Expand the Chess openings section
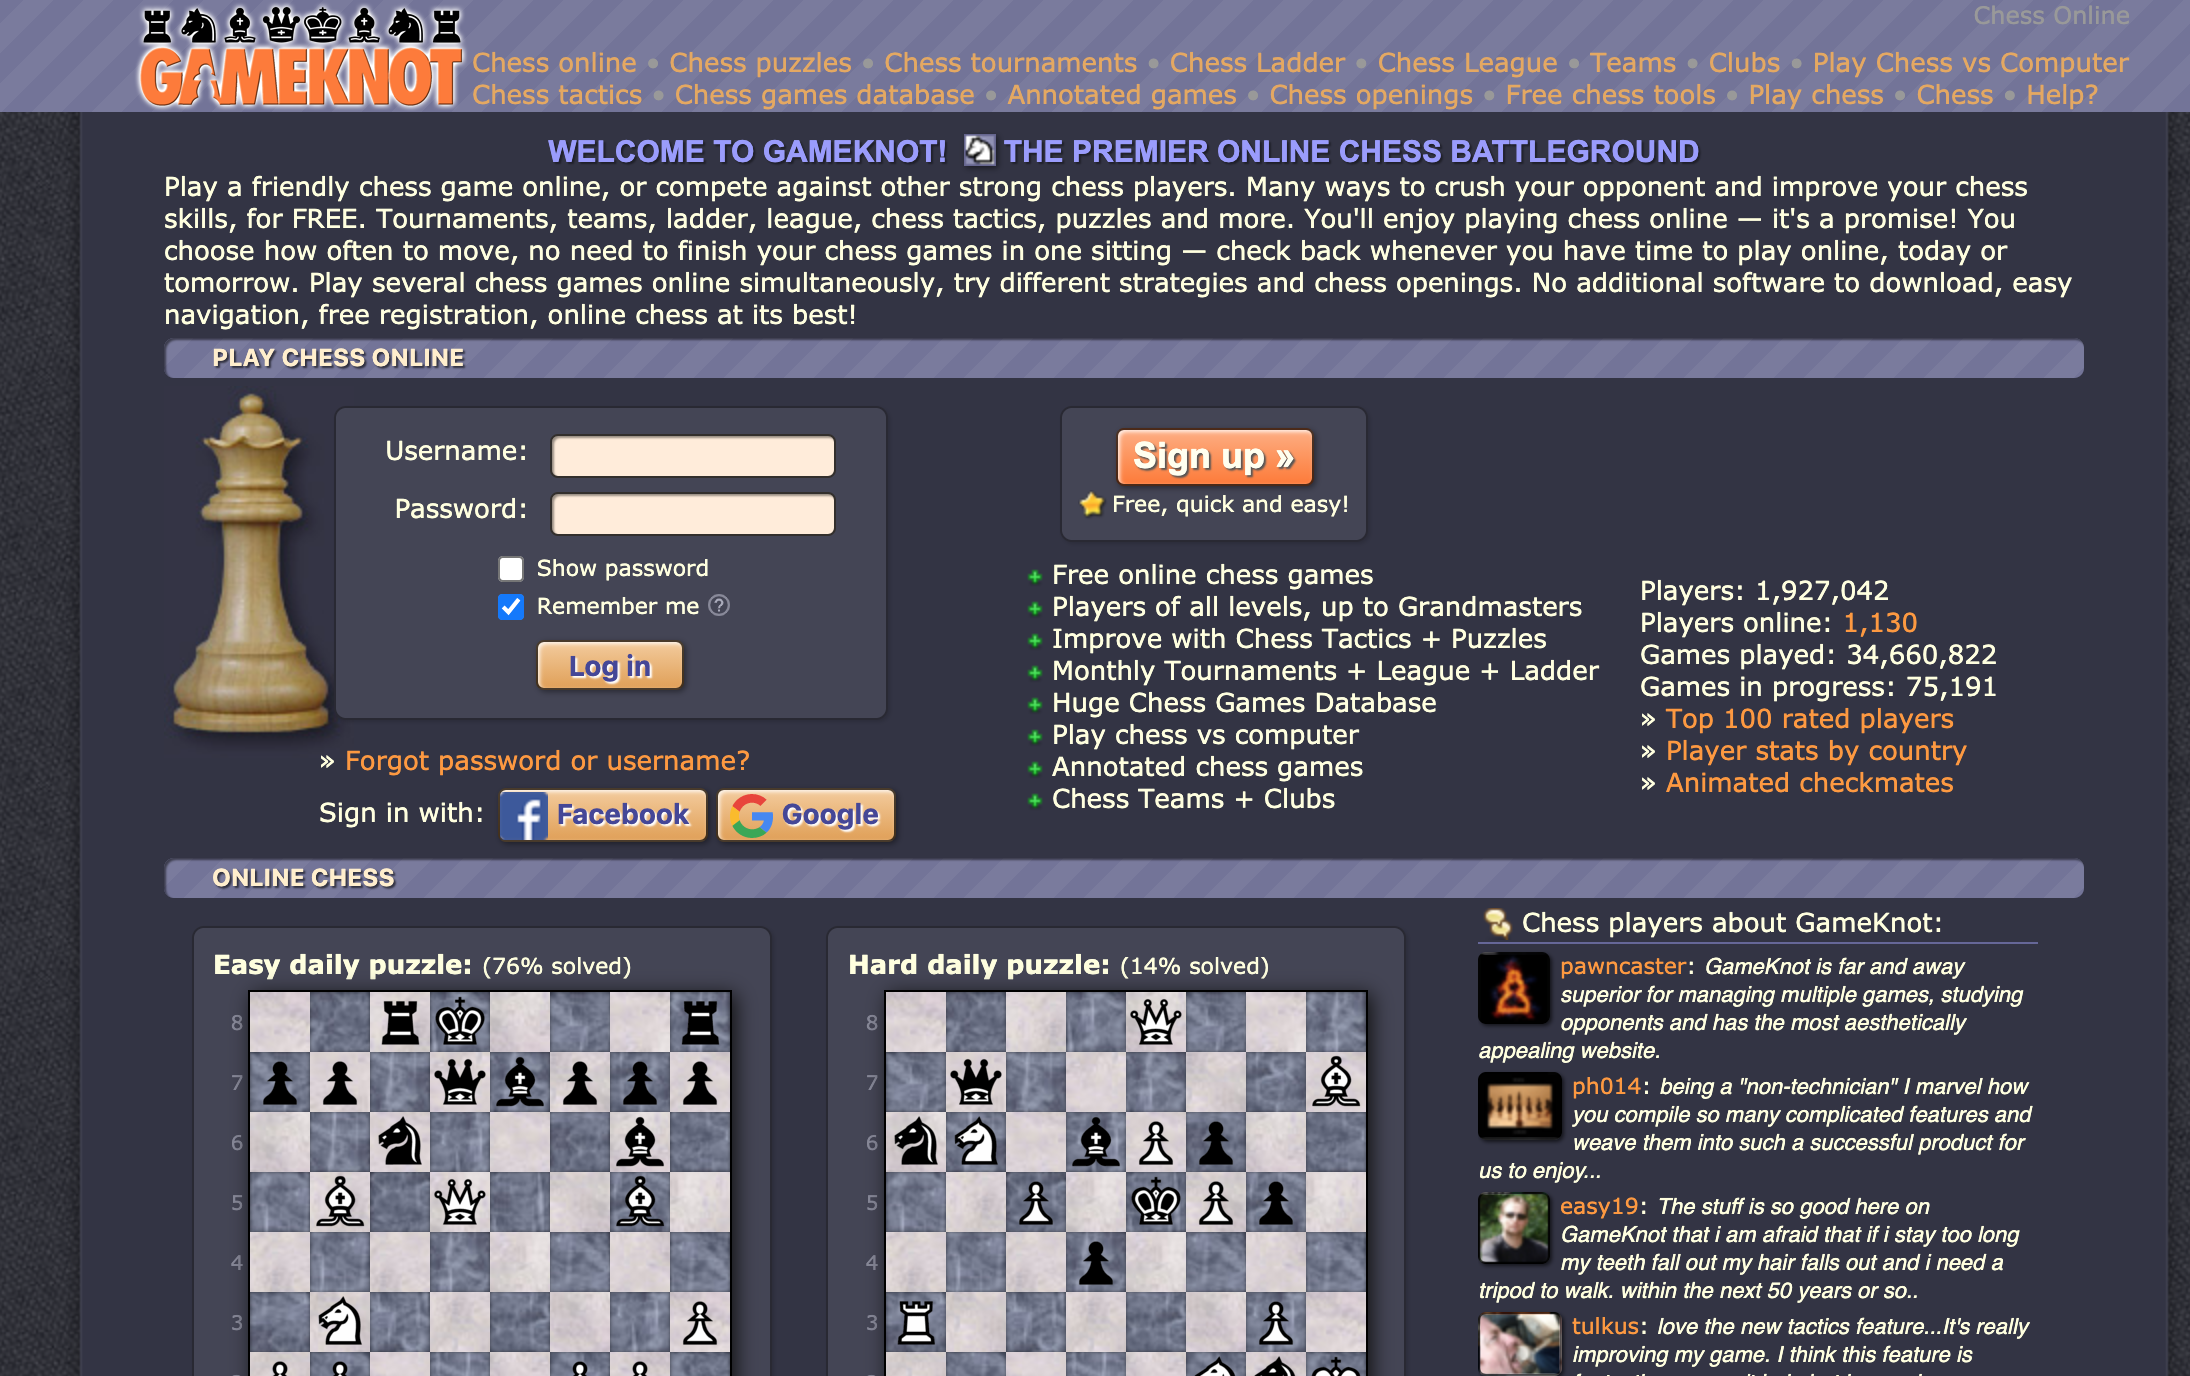The height and width of the screenshot is (1376, 2190). click(x=1371, y=97)
